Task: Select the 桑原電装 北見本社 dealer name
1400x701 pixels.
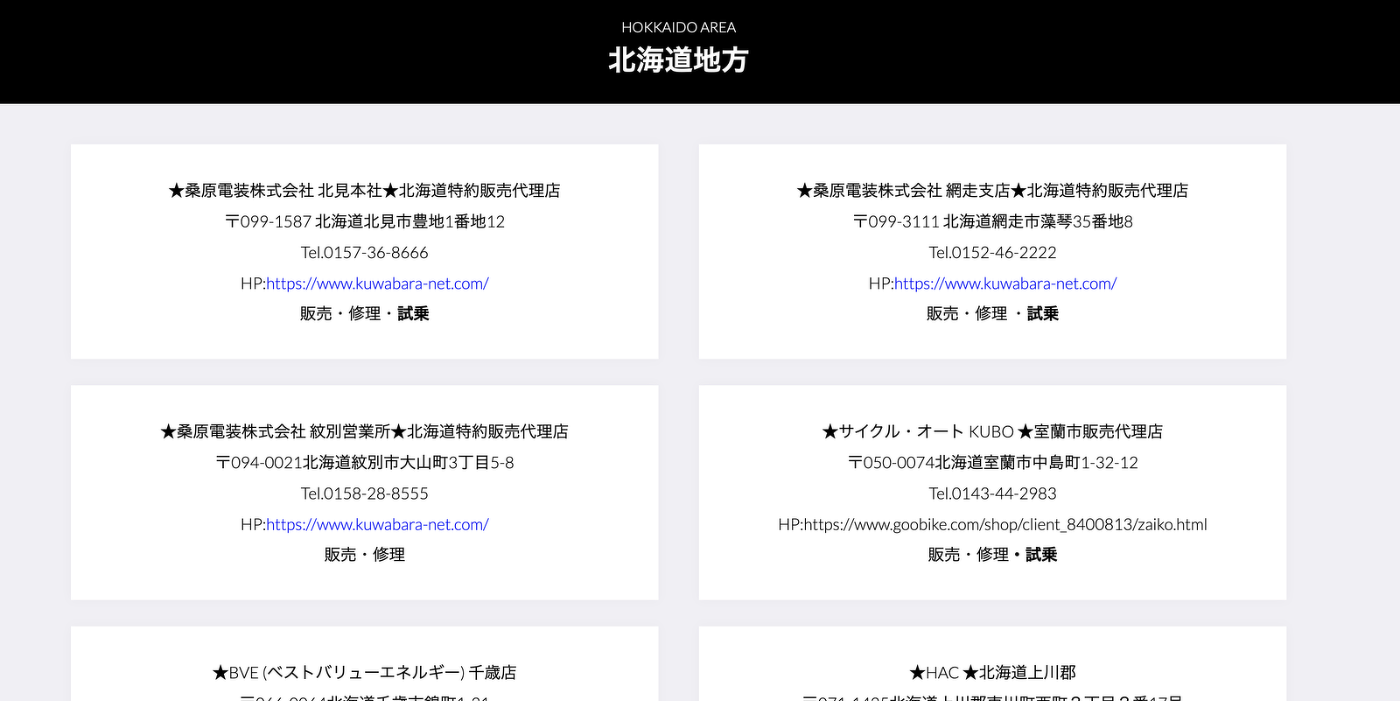Action: (364, 190)
